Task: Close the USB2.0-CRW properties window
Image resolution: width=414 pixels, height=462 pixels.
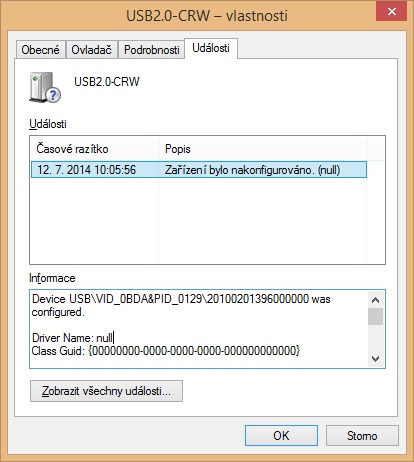Action: tap(392, 12)
